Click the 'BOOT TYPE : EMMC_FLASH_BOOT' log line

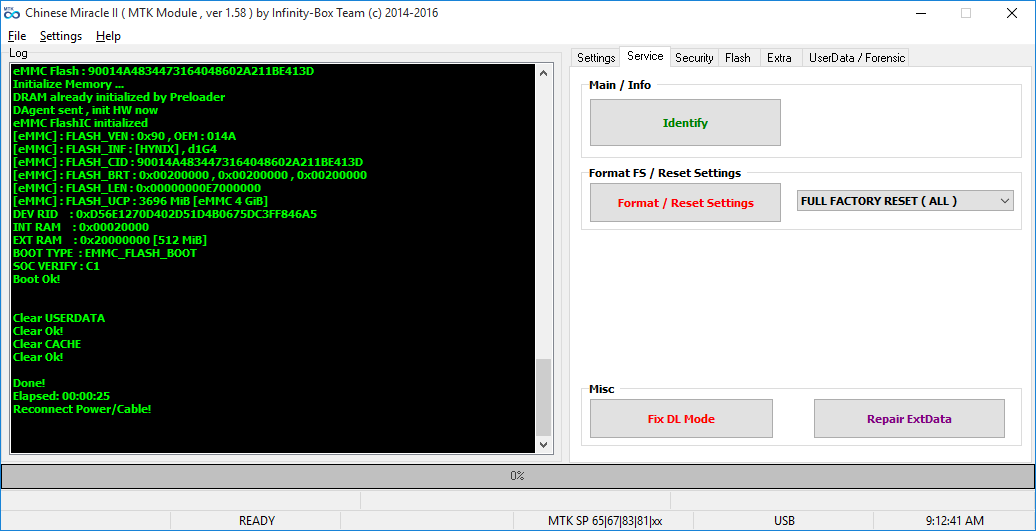[104, 253]
